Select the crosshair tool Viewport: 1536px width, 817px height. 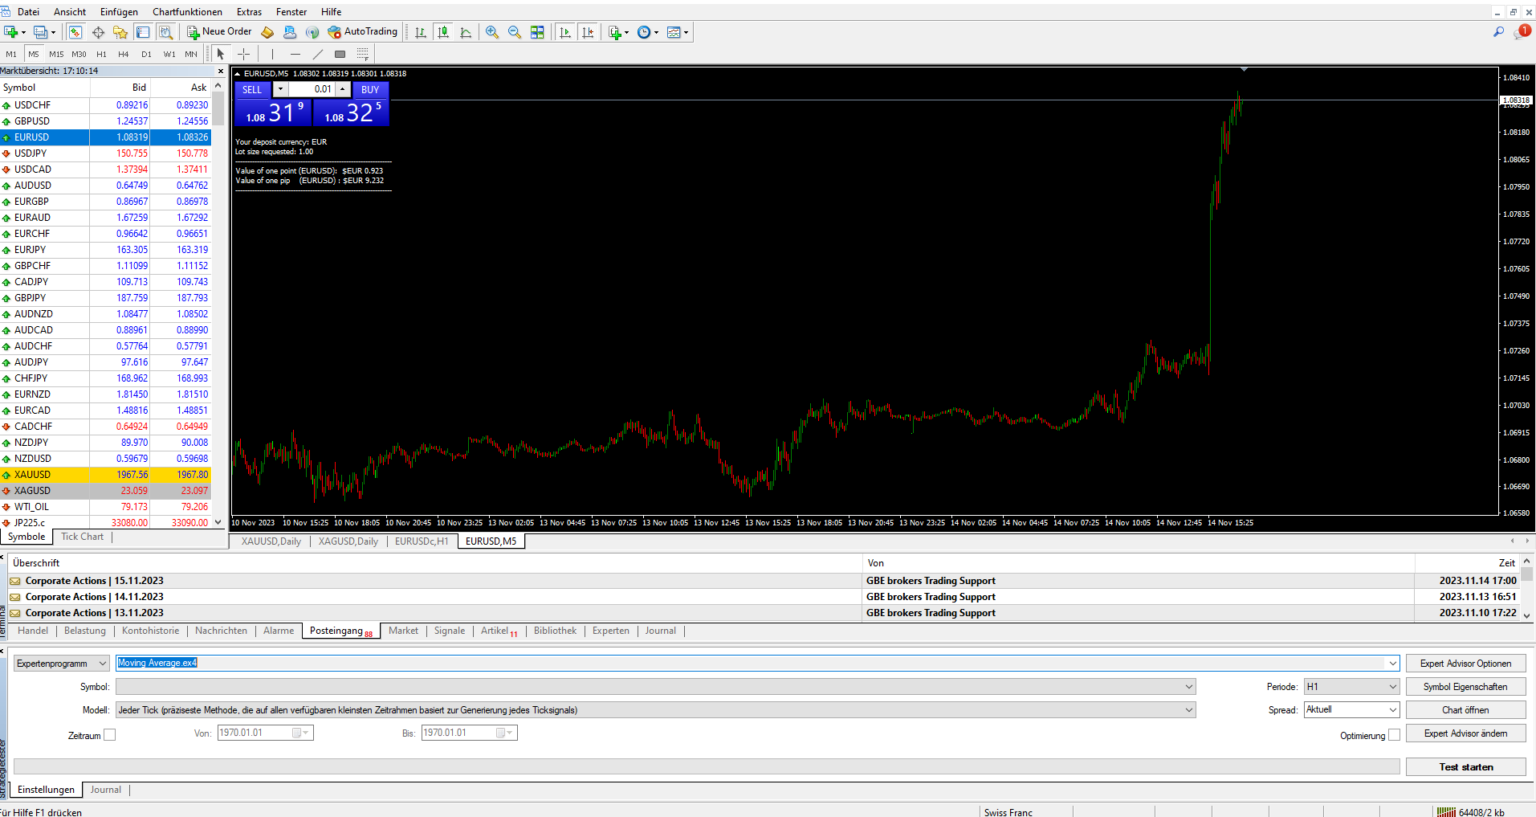pyautogui.click(x=243, y=53)
